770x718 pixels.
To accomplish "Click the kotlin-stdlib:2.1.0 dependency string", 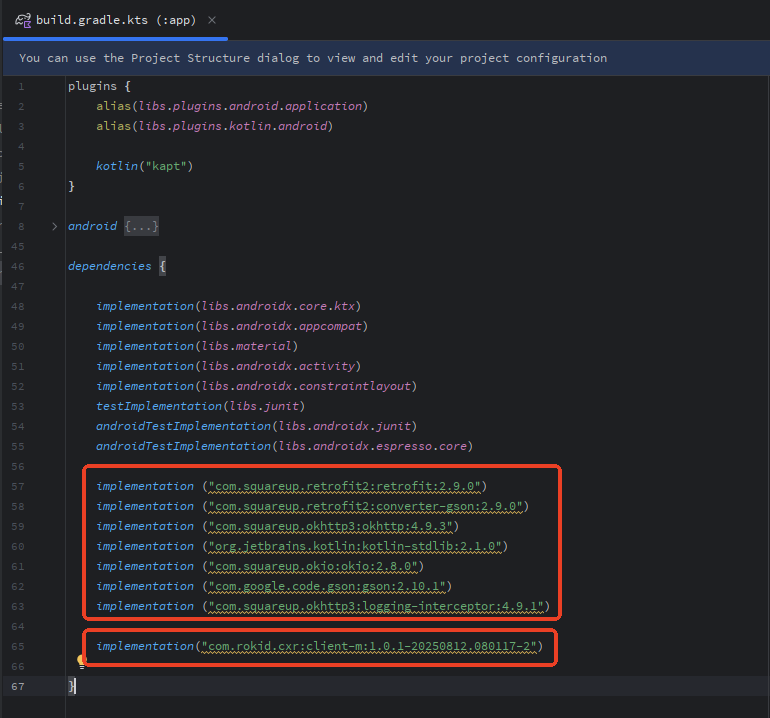I will pyautogui.click(x=355, y=546).
